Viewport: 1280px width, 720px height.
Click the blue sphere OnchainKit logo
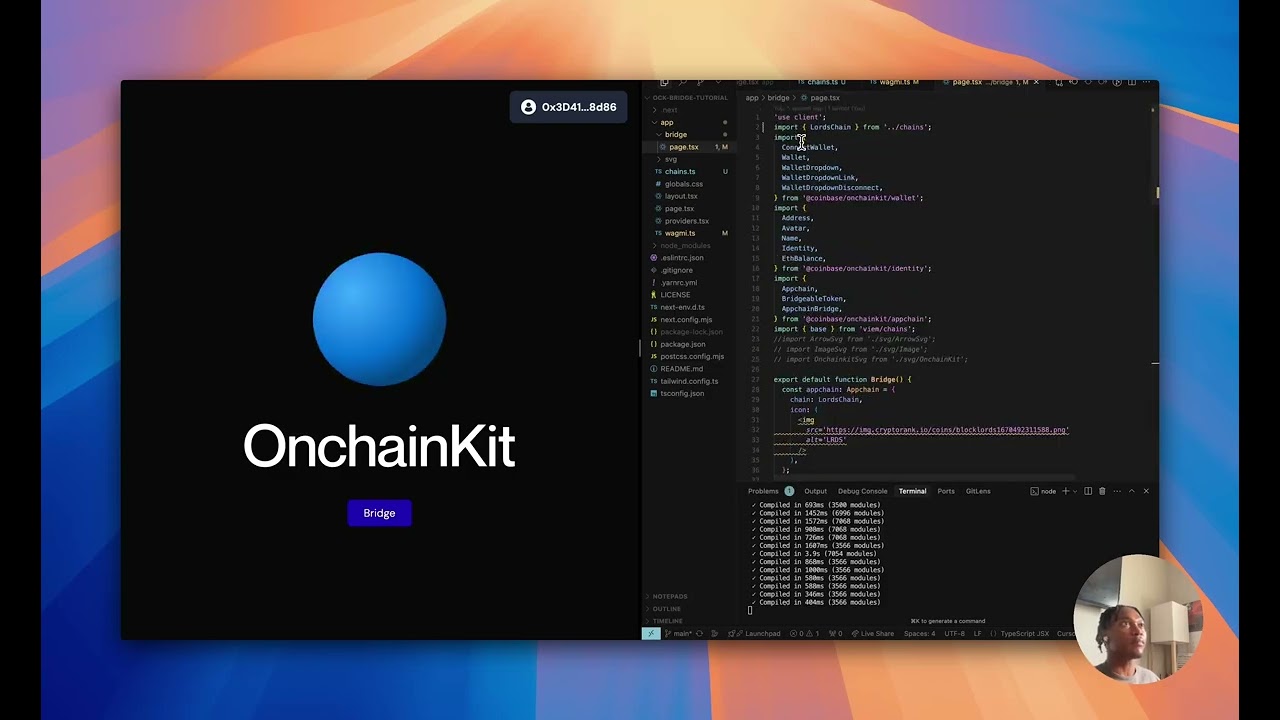point(379,319)
